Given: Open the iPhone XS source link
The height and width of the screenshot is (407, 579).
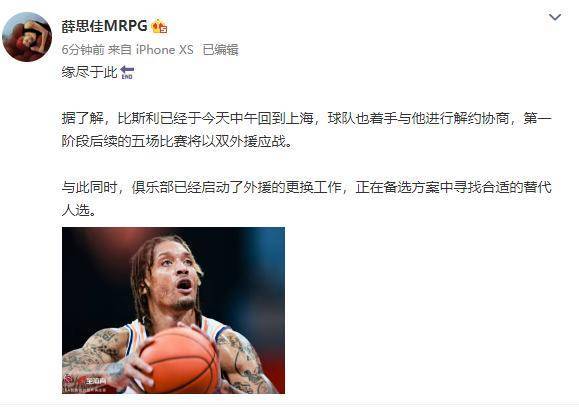Looking at the screenshot, I should 164,49.
